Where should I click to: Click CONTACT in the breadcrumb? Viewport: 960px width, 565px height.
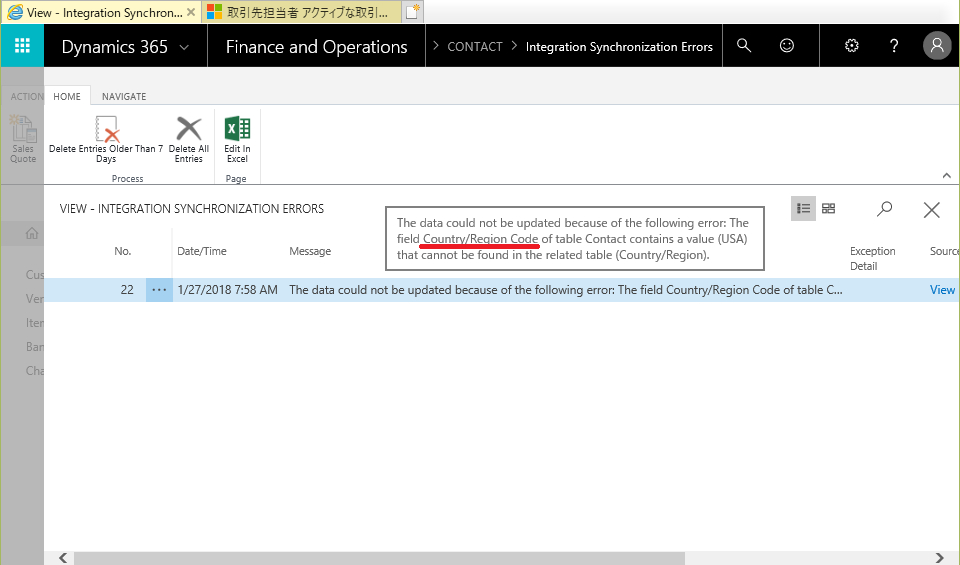click(x=474, y=47)
